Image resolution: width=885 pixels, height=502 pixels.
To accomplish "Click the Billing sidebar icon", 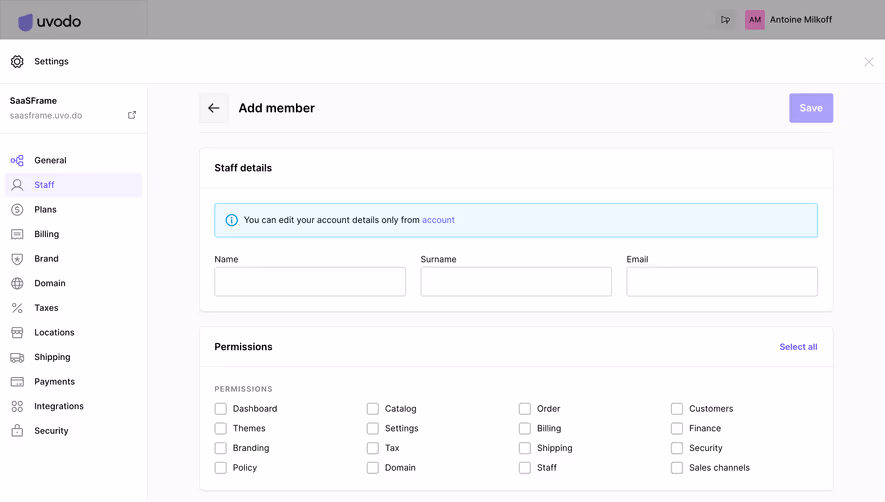I will [x=17, y=234].
